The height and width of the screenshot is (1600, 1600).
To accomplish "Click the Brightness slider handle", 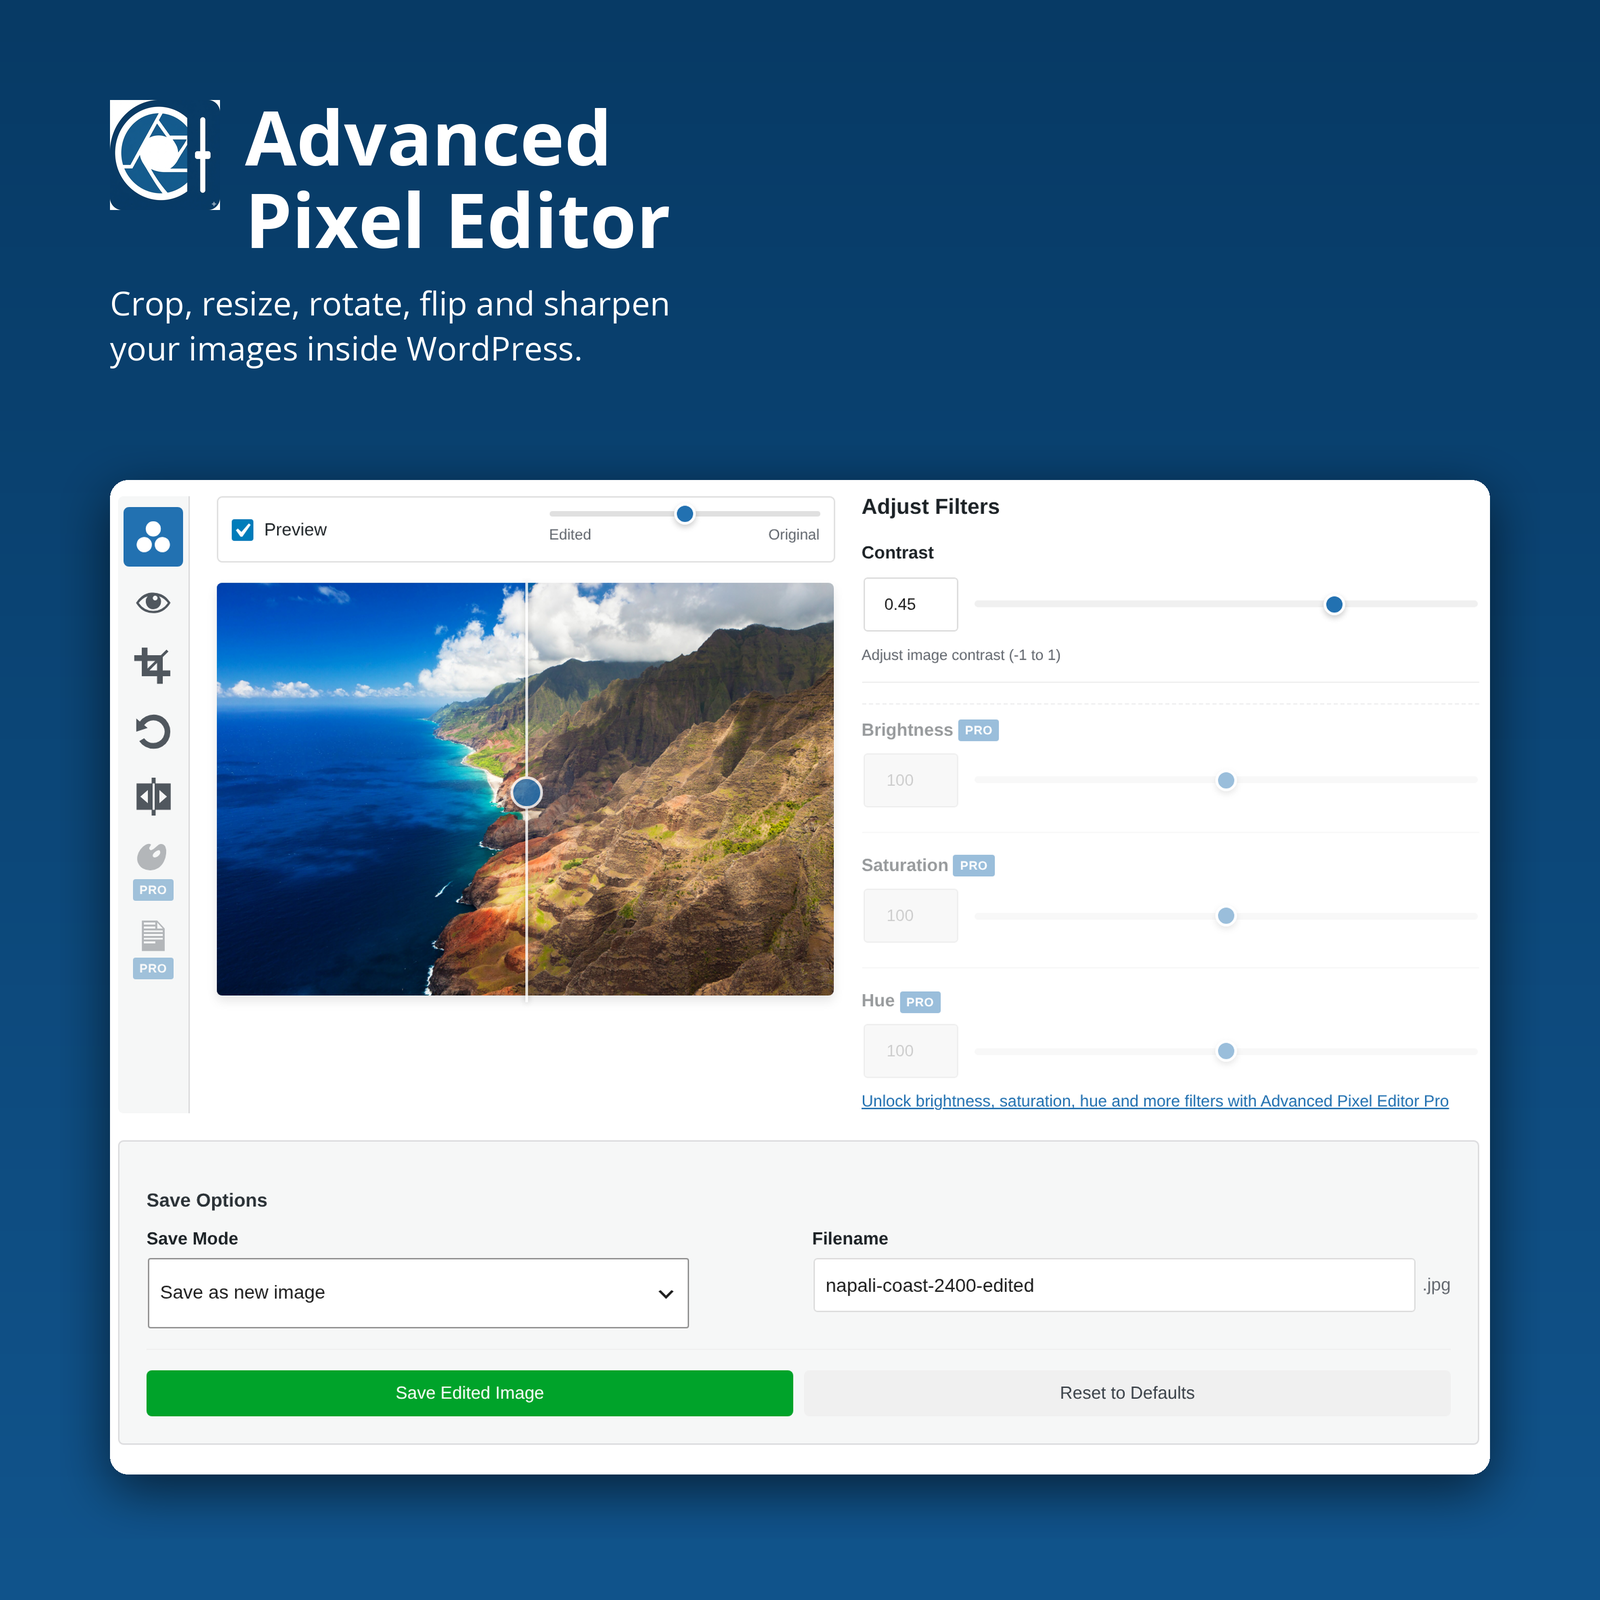I will pyautogui.click(x=1226, y=780).
